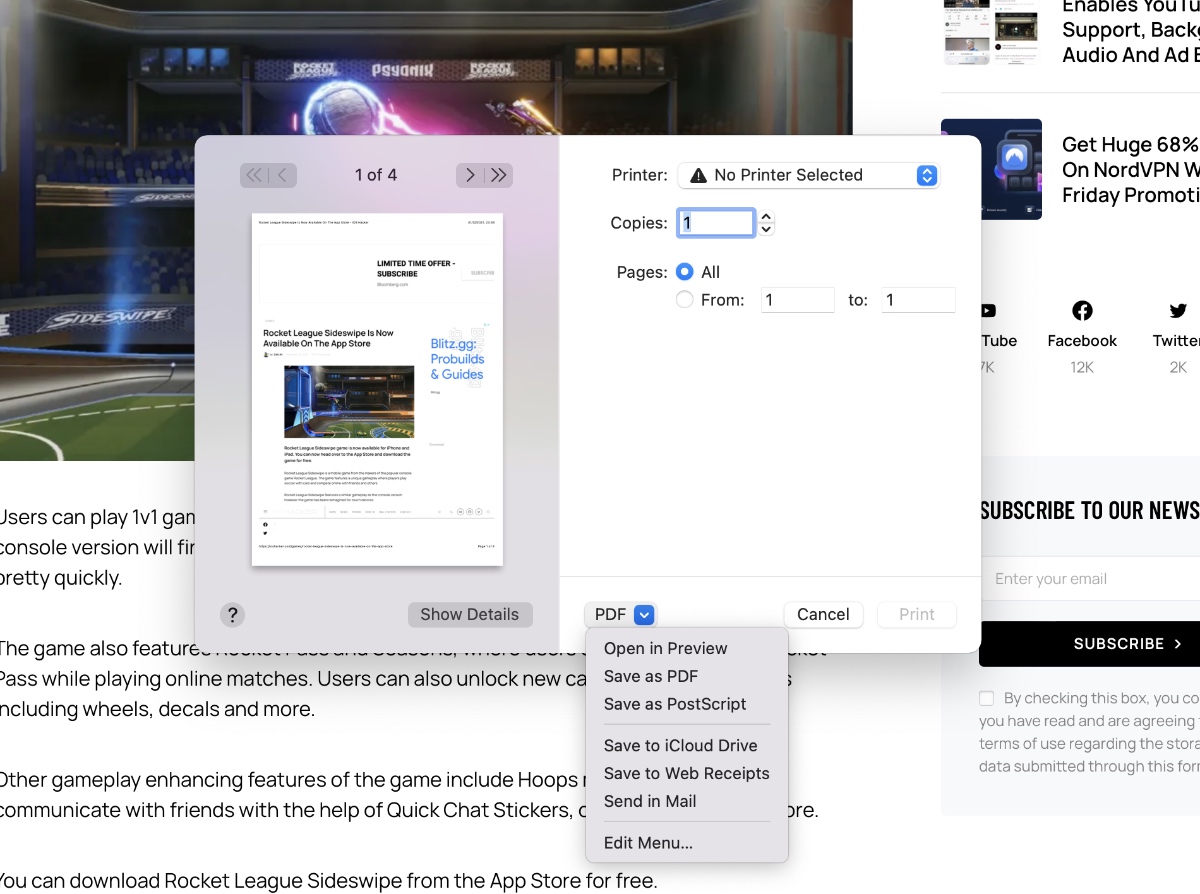
Task: Choose Send in Mail
Action: 687,801
